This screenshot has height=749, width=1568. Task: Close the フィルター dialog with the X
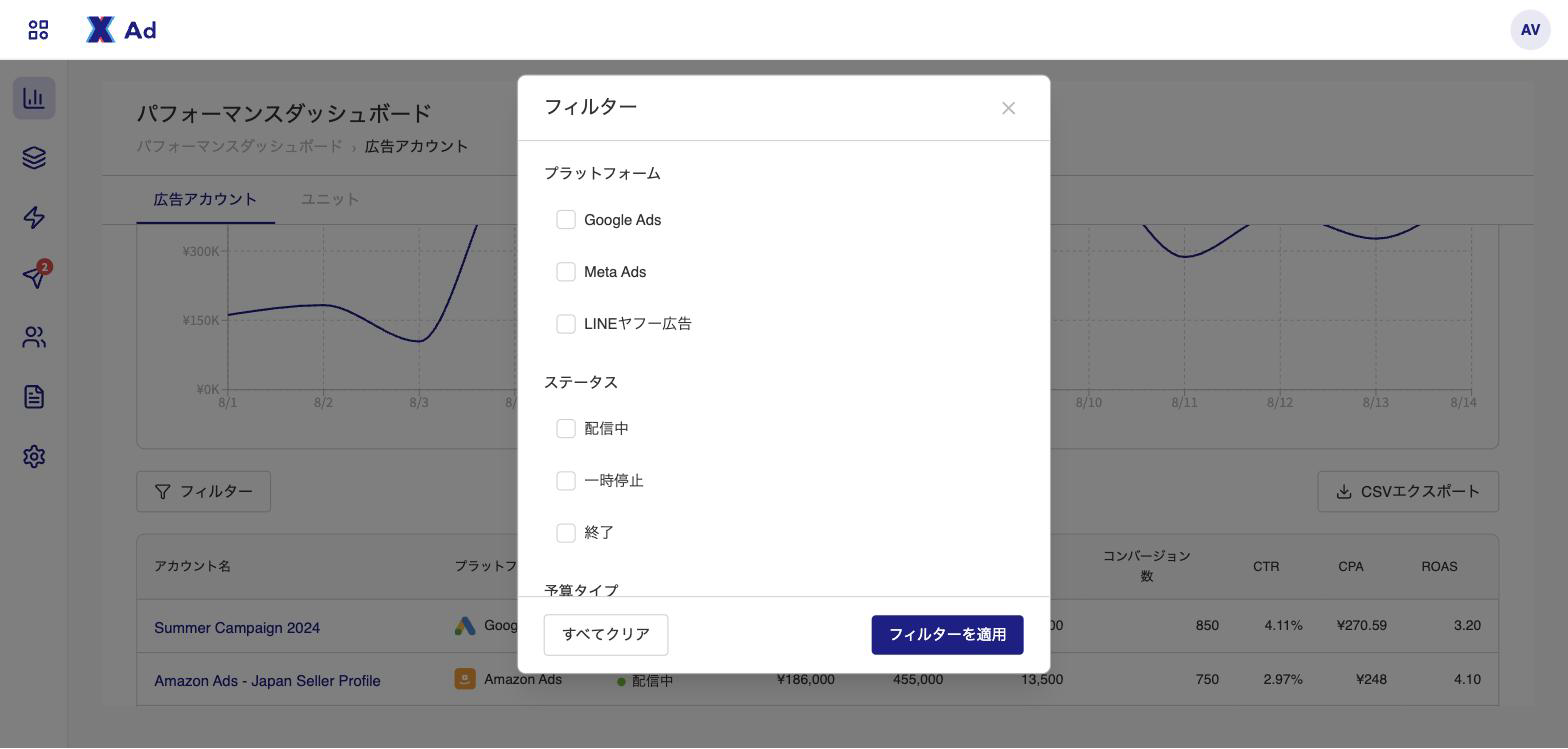point(1008,108)
